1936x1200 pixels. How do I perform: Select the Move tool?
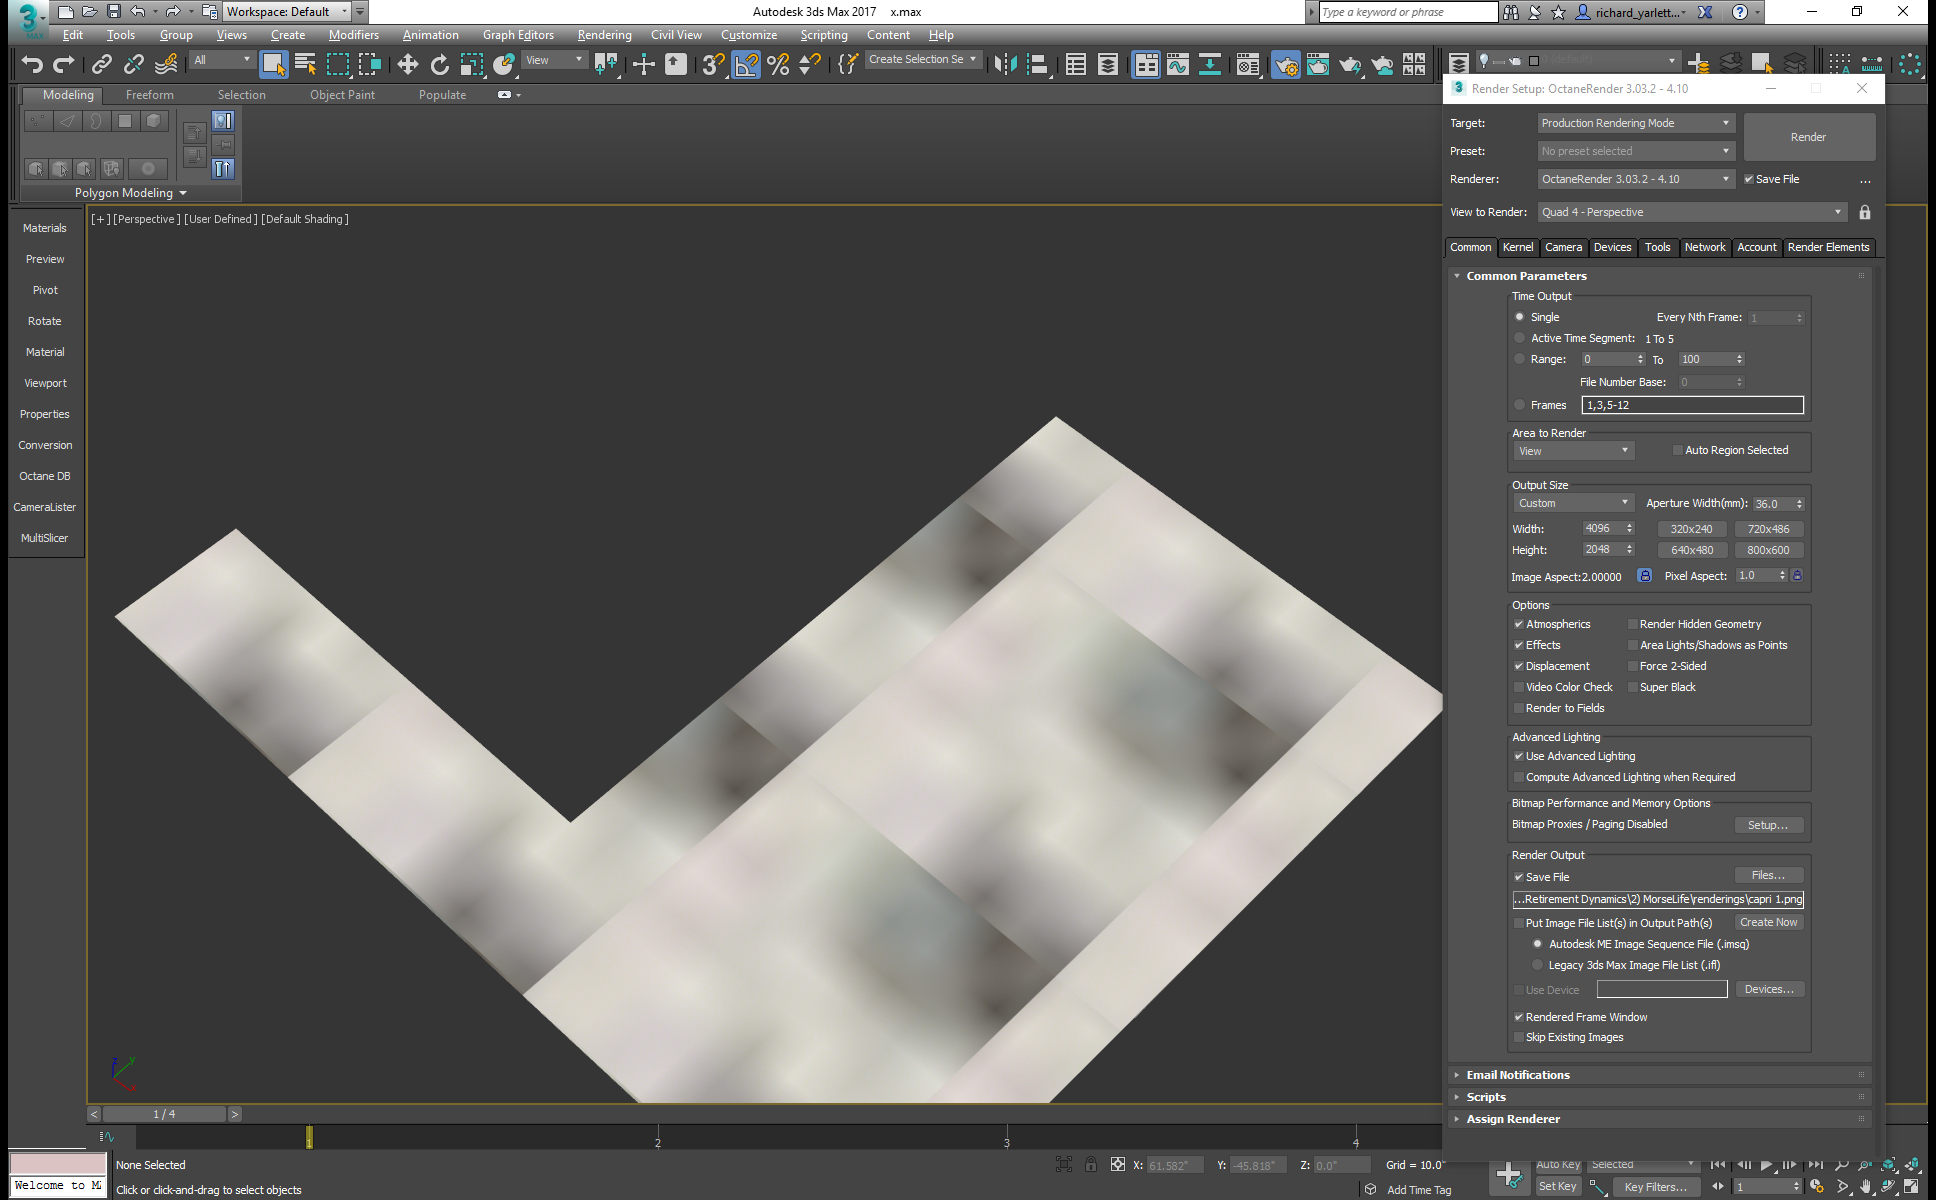point(407,64)
